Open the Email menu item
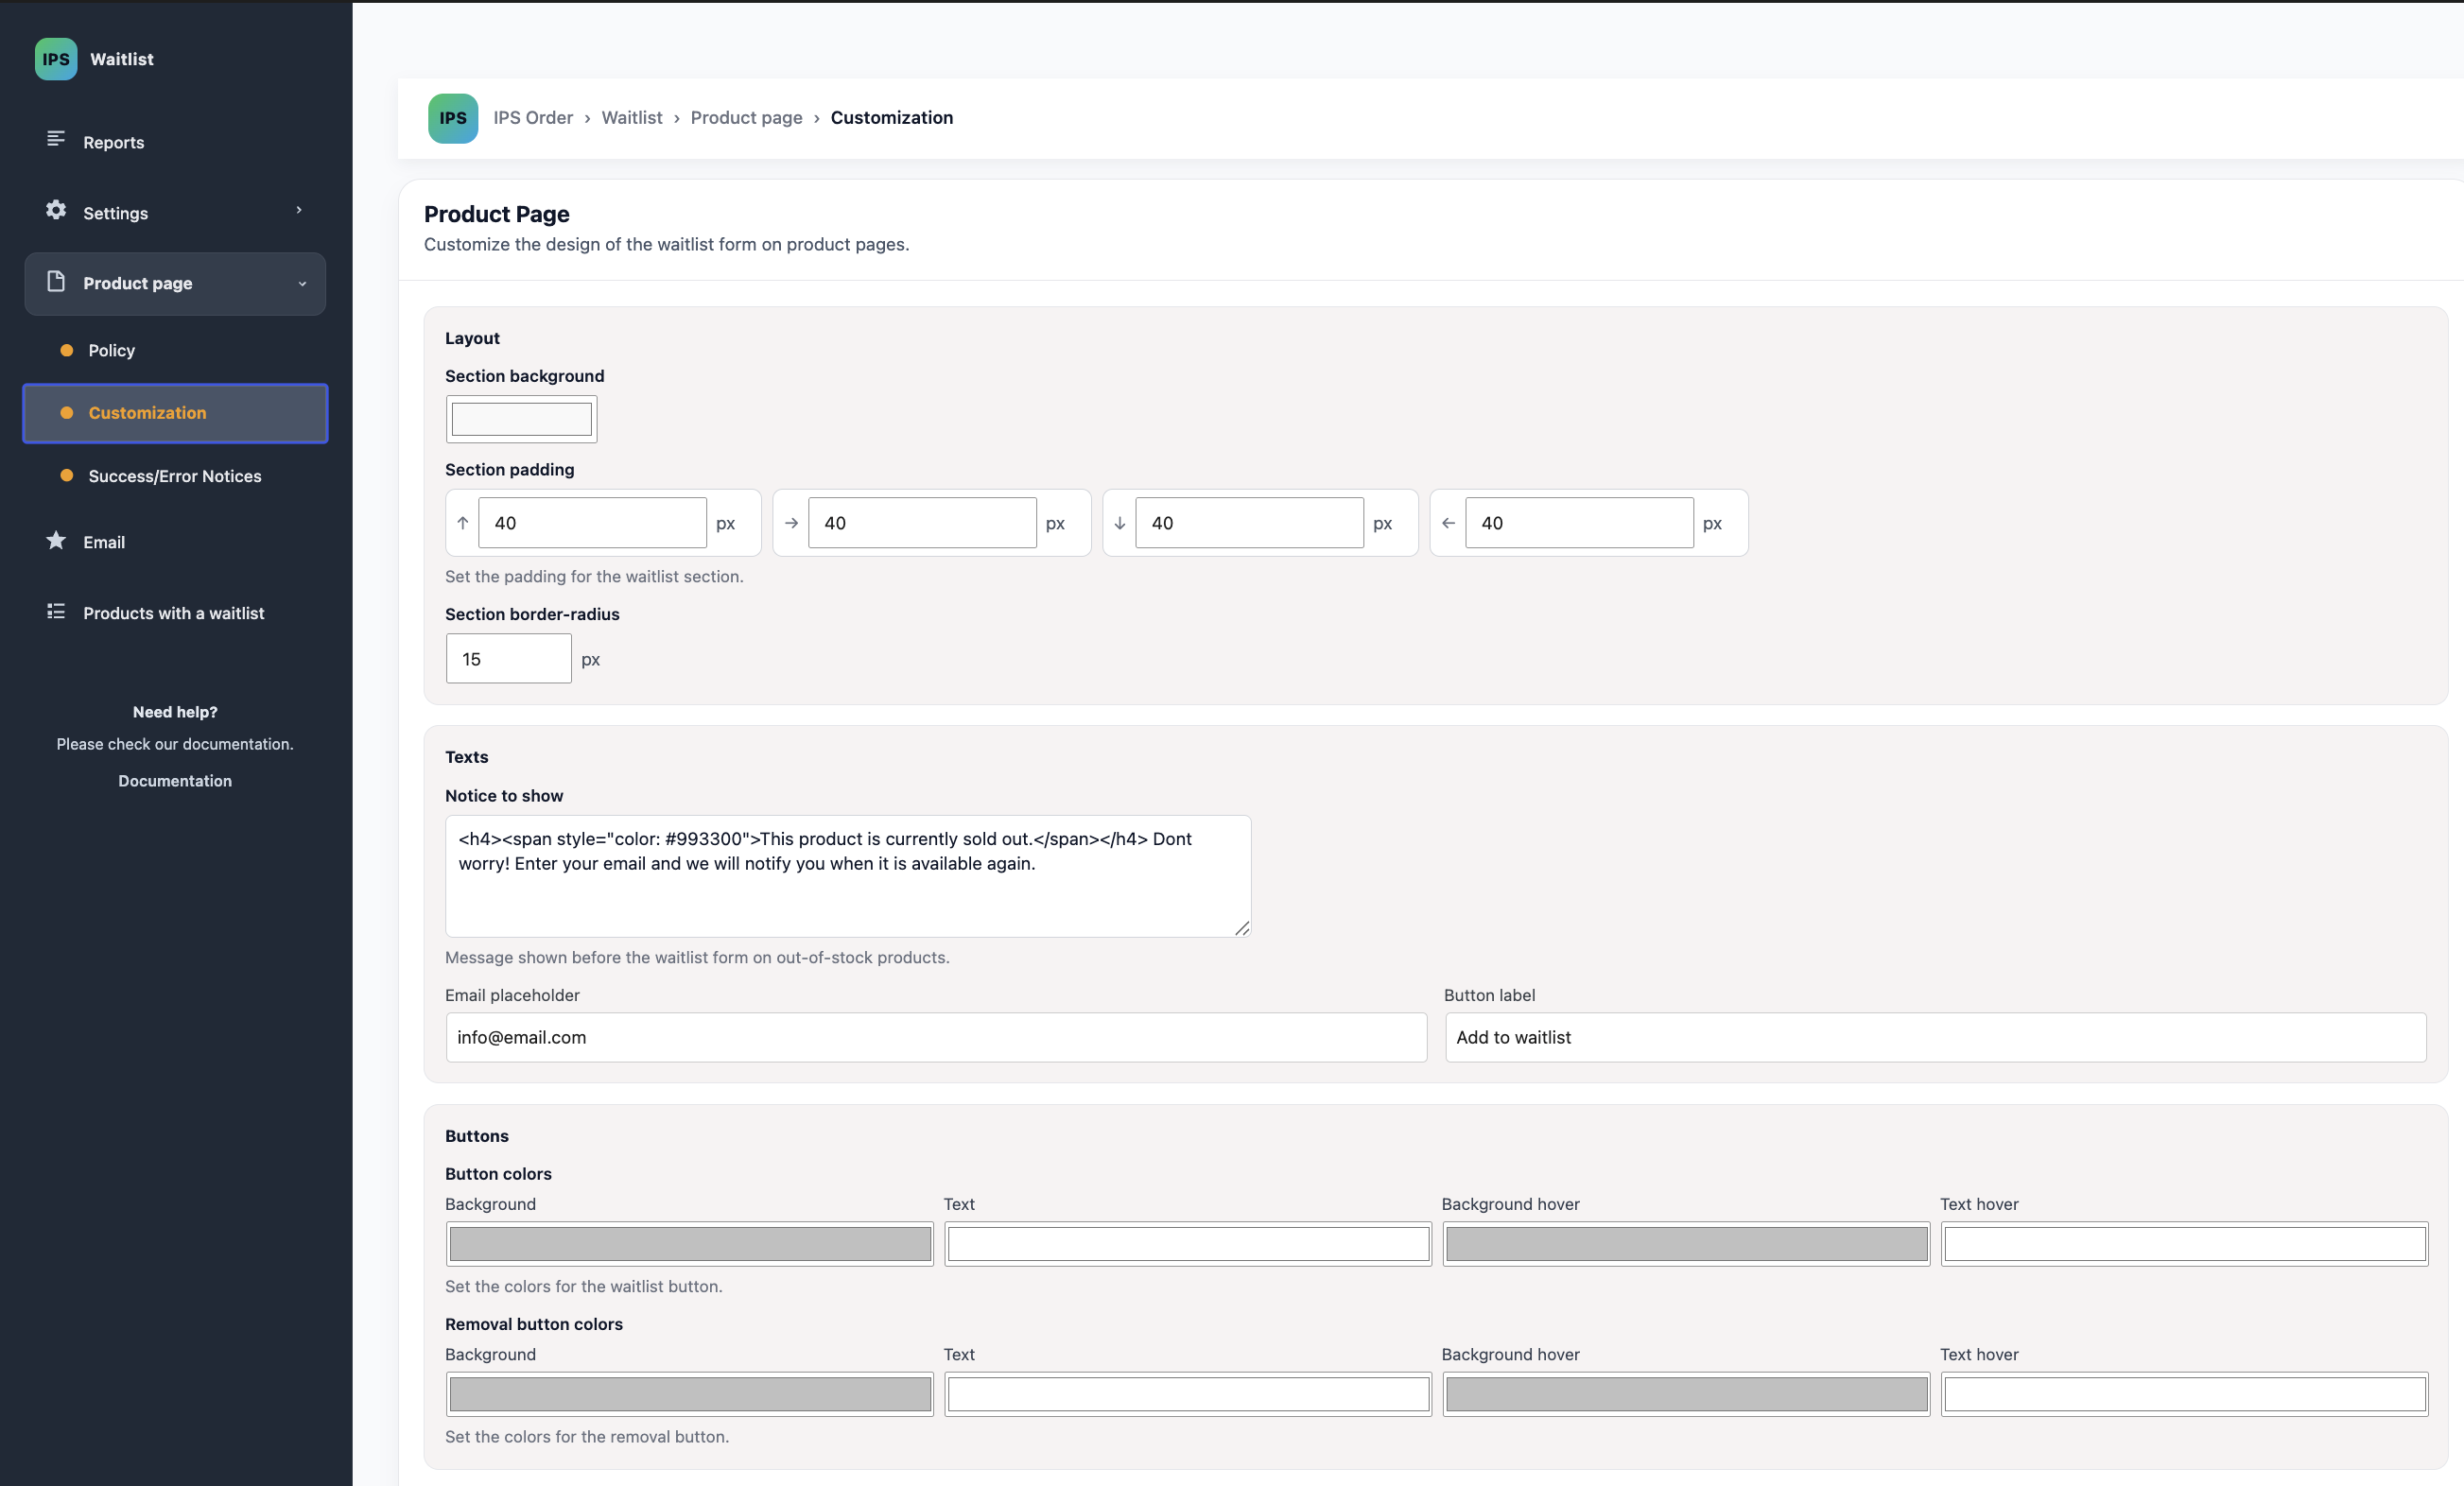Screen dimensions: 2464x1486 tap(175, 542)
